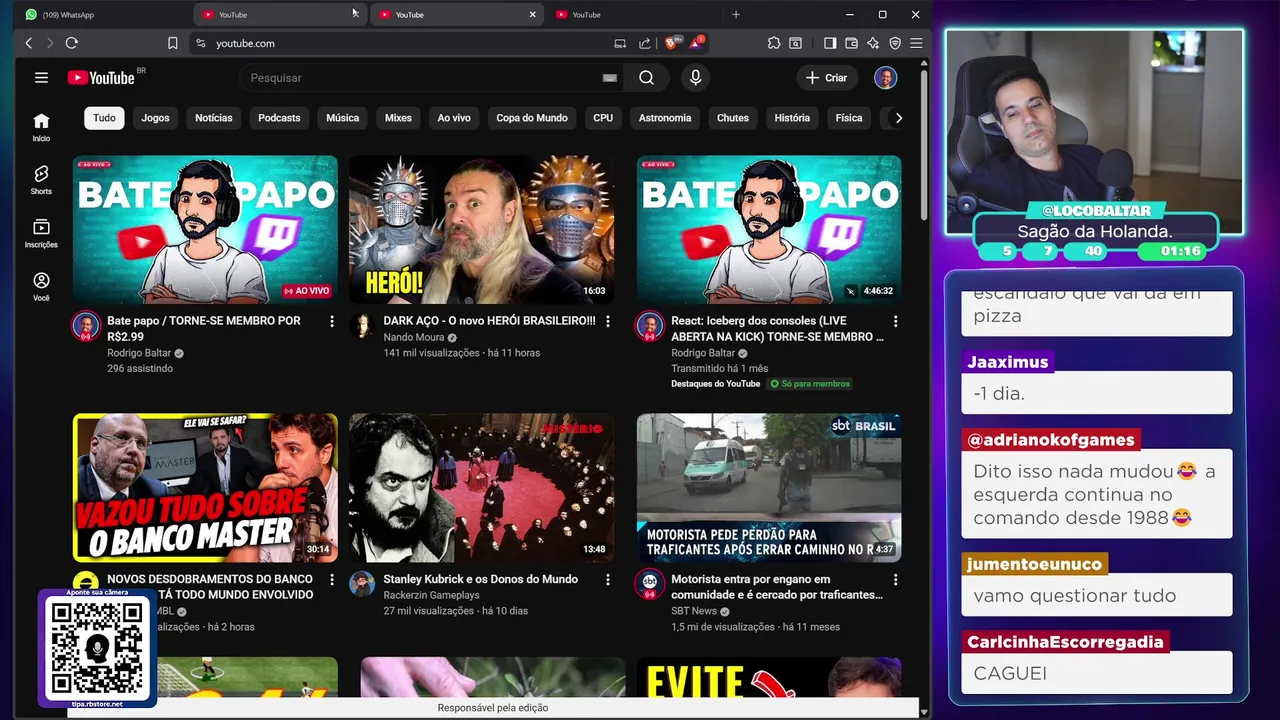Image resolution: width=1280 pixels, height=720 pixels.
Task: Go to Início in the sidebar
Action: click(x=41, y=127)
